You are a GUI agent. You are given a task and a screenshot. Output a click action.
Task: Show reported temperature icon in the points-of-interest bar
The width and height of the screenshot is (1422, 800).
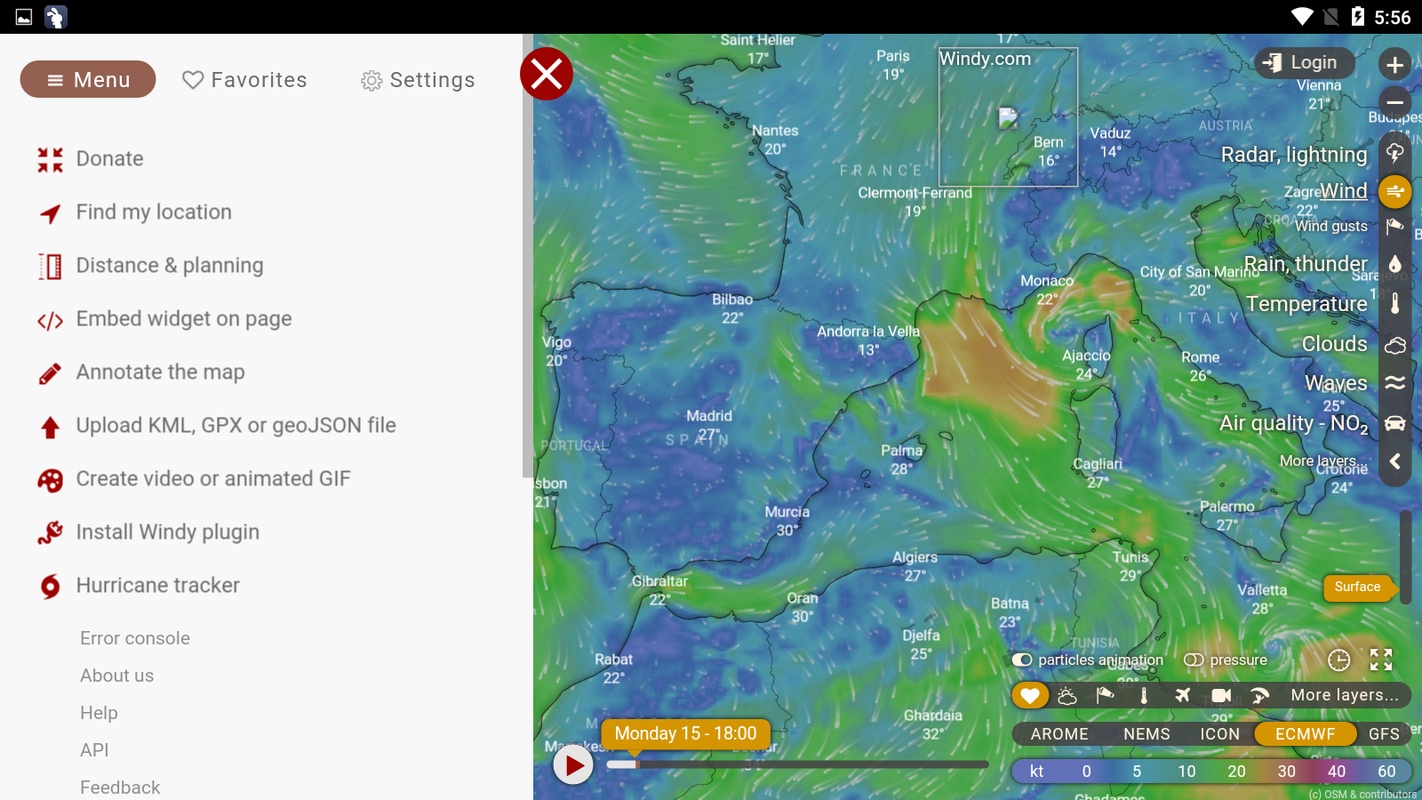click(x=1144, y=695)
